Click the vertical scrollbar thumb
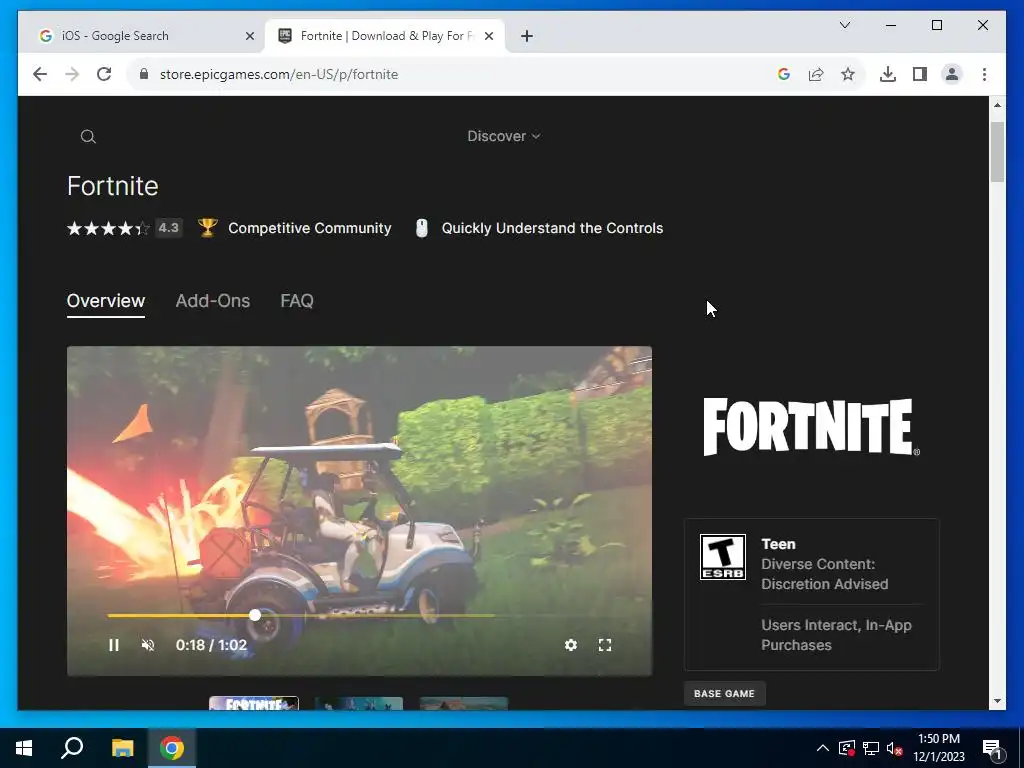The height and width of the screenshot is (768, 1024). tap(997, 152)
